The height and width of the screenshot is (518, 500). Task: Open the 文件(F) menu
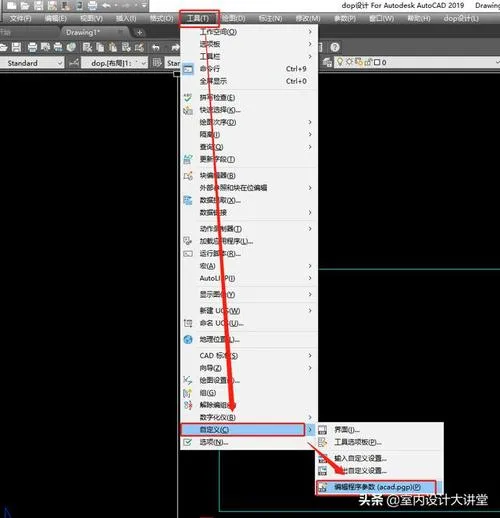(20, 18)
